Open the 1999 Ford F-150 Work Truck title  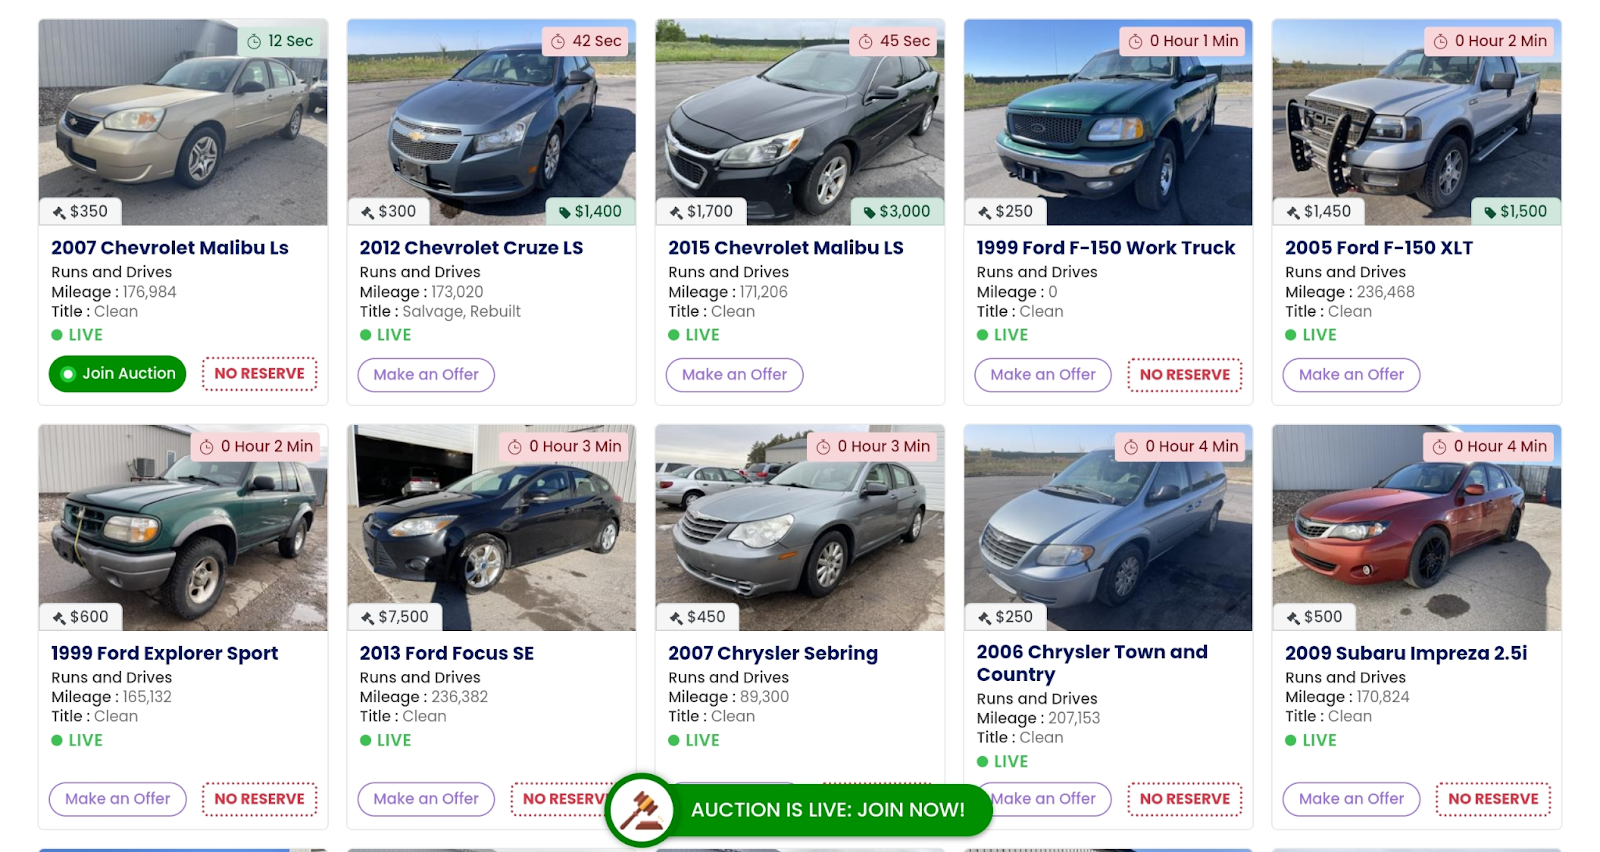(x=1105, y=248)
